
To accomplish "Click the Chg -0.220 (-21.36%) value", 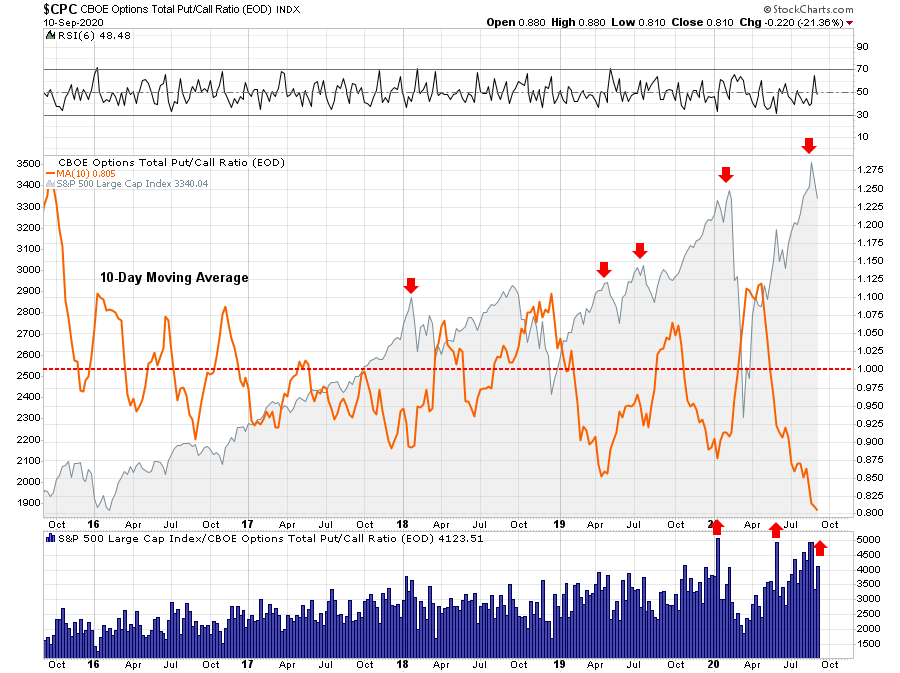I will tap(792, 22).
